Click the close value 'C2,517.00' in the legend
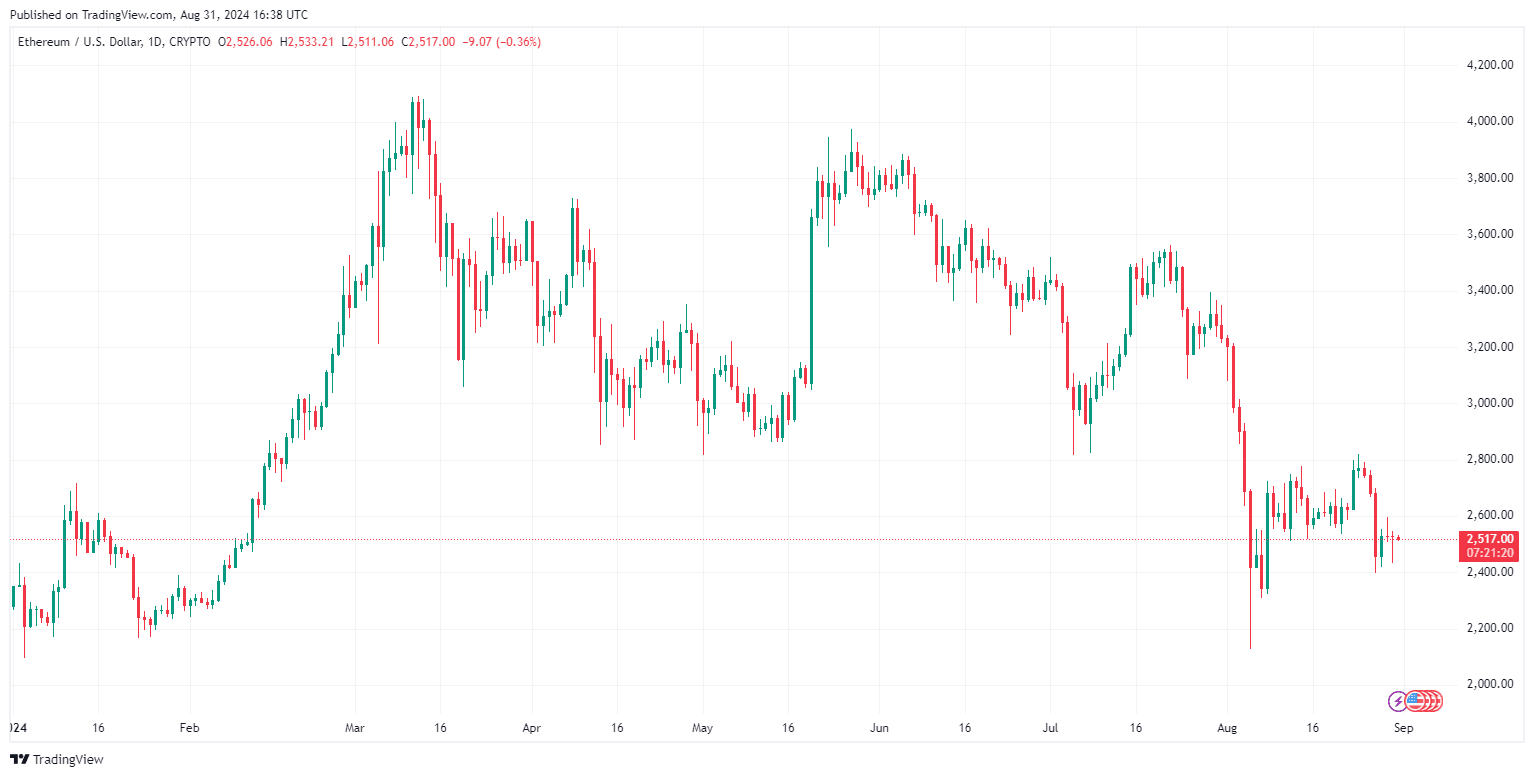The width and height of the screenshot is (1534, 777). click(428, 42)
